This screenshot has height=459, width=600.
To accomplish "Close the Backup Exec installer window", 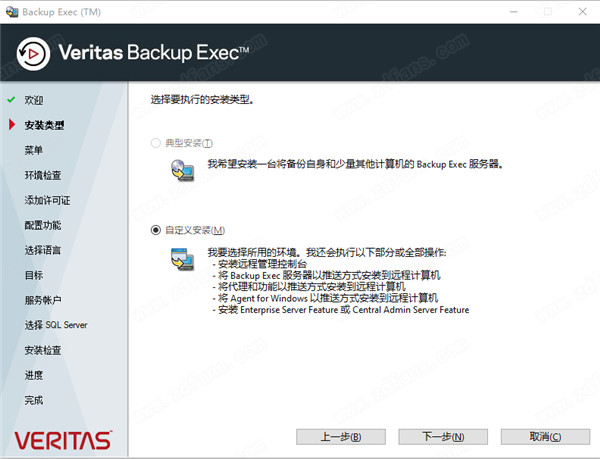I will [x=582, y=12].
